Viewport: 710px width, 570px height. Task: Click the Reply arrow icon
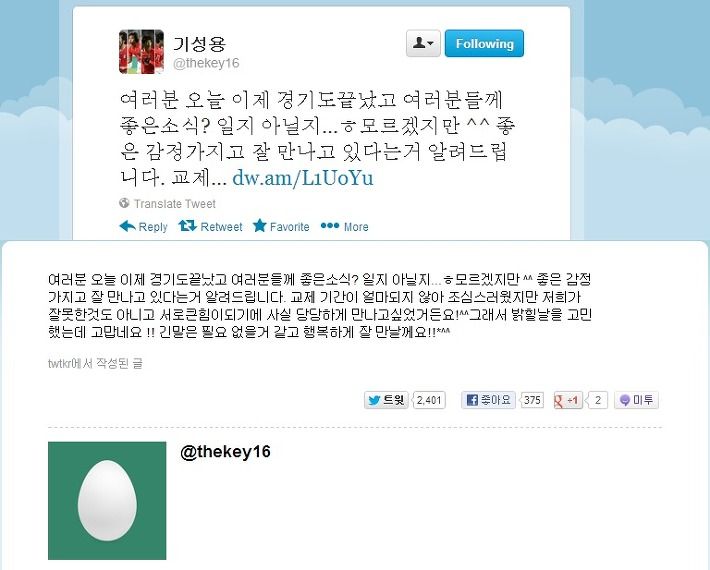click(x=127, y=225)
